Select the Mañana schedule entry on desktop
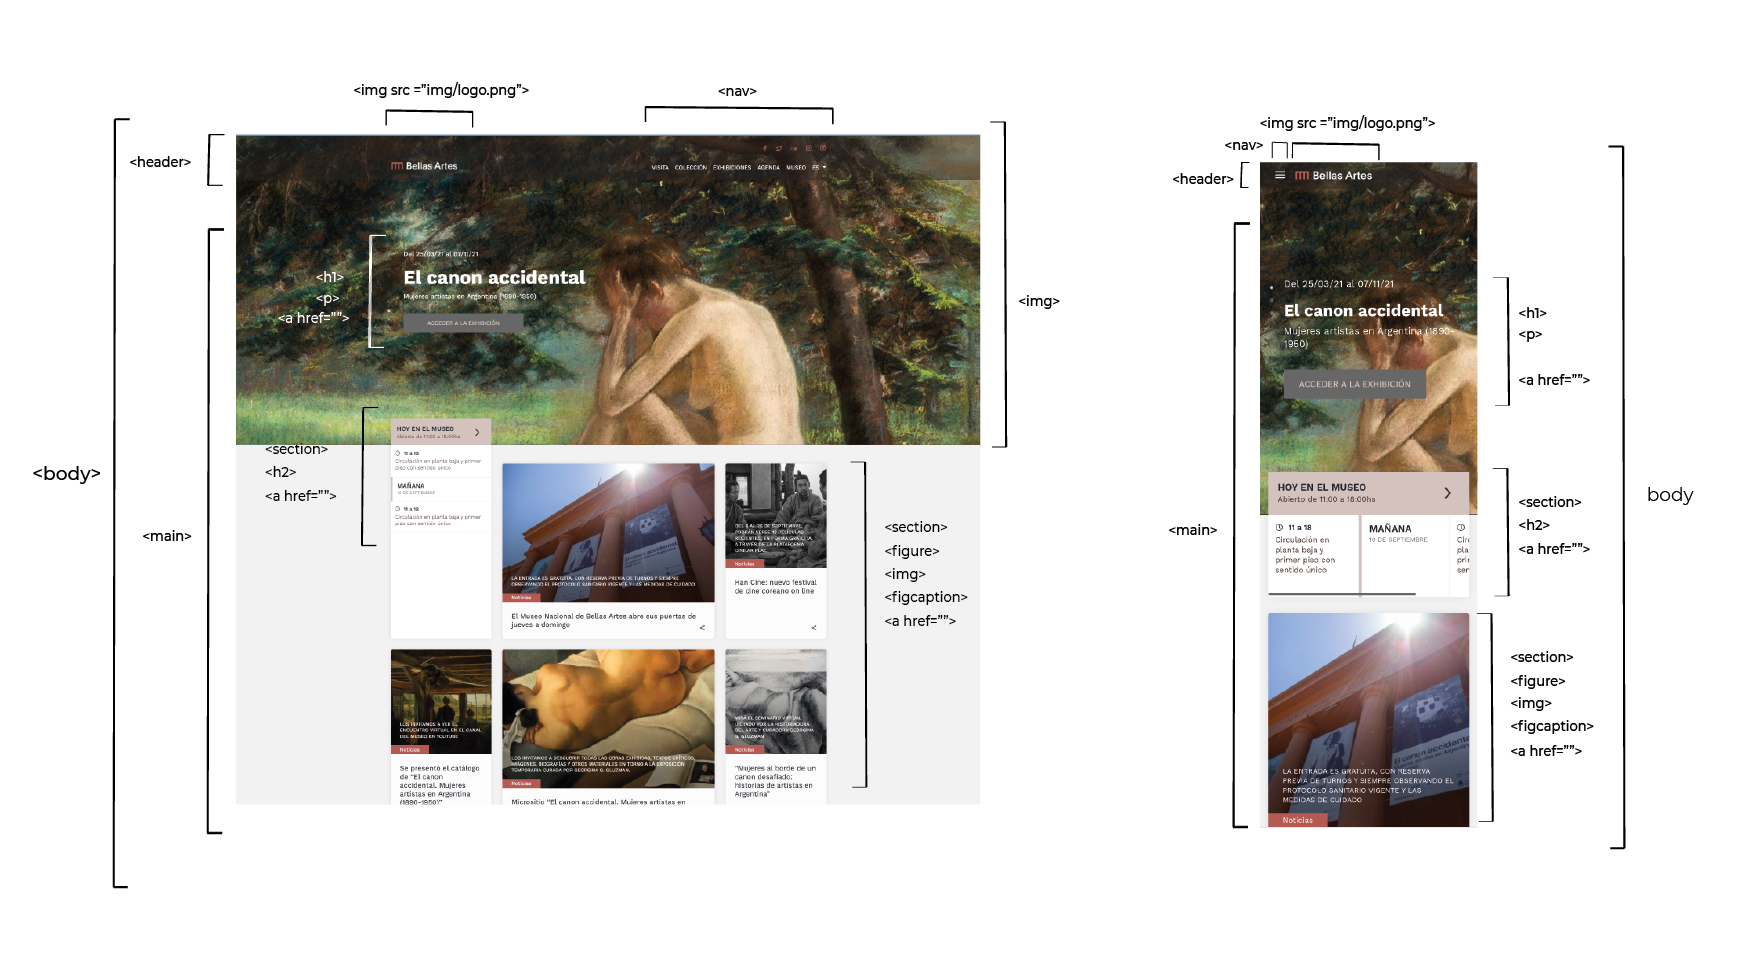This screenshot has height=962, width=1759. click(412, 487)
